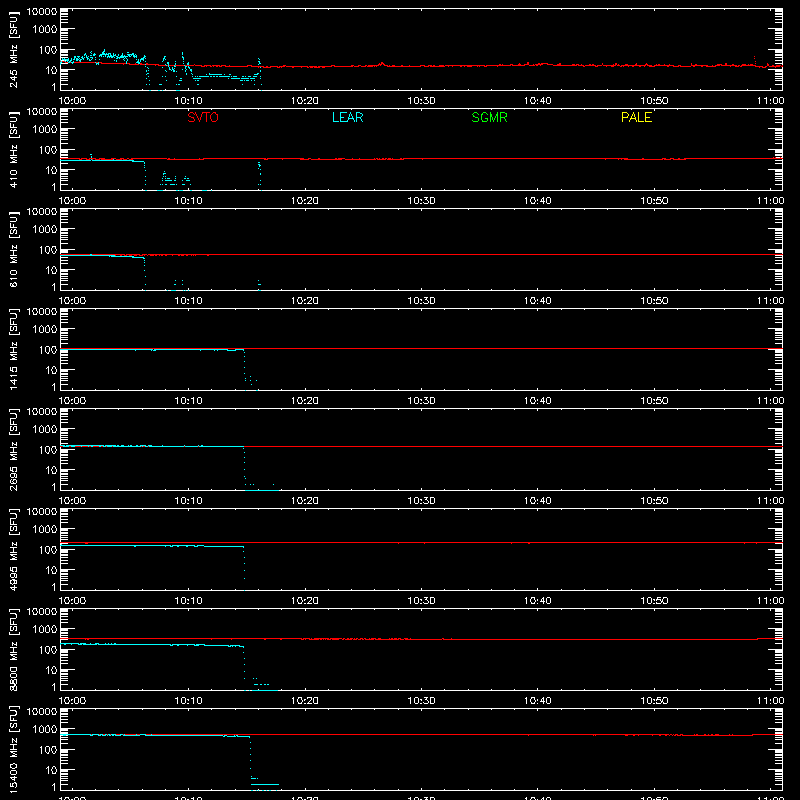Click the 10:50 time label of 610 MHz plot
The height and width of the screenshot is (800, 800).
[x=654, y=301]
